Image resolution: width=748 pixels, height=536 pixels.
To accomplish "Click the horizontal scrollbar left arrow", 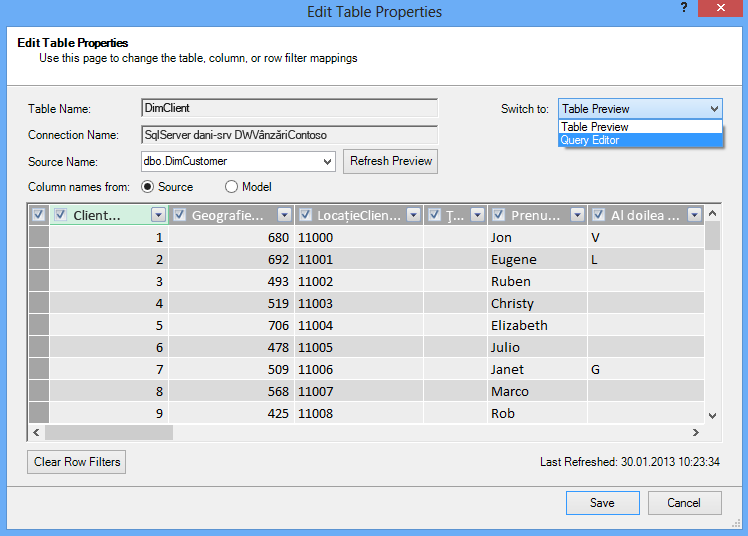I will coord(36,433).
